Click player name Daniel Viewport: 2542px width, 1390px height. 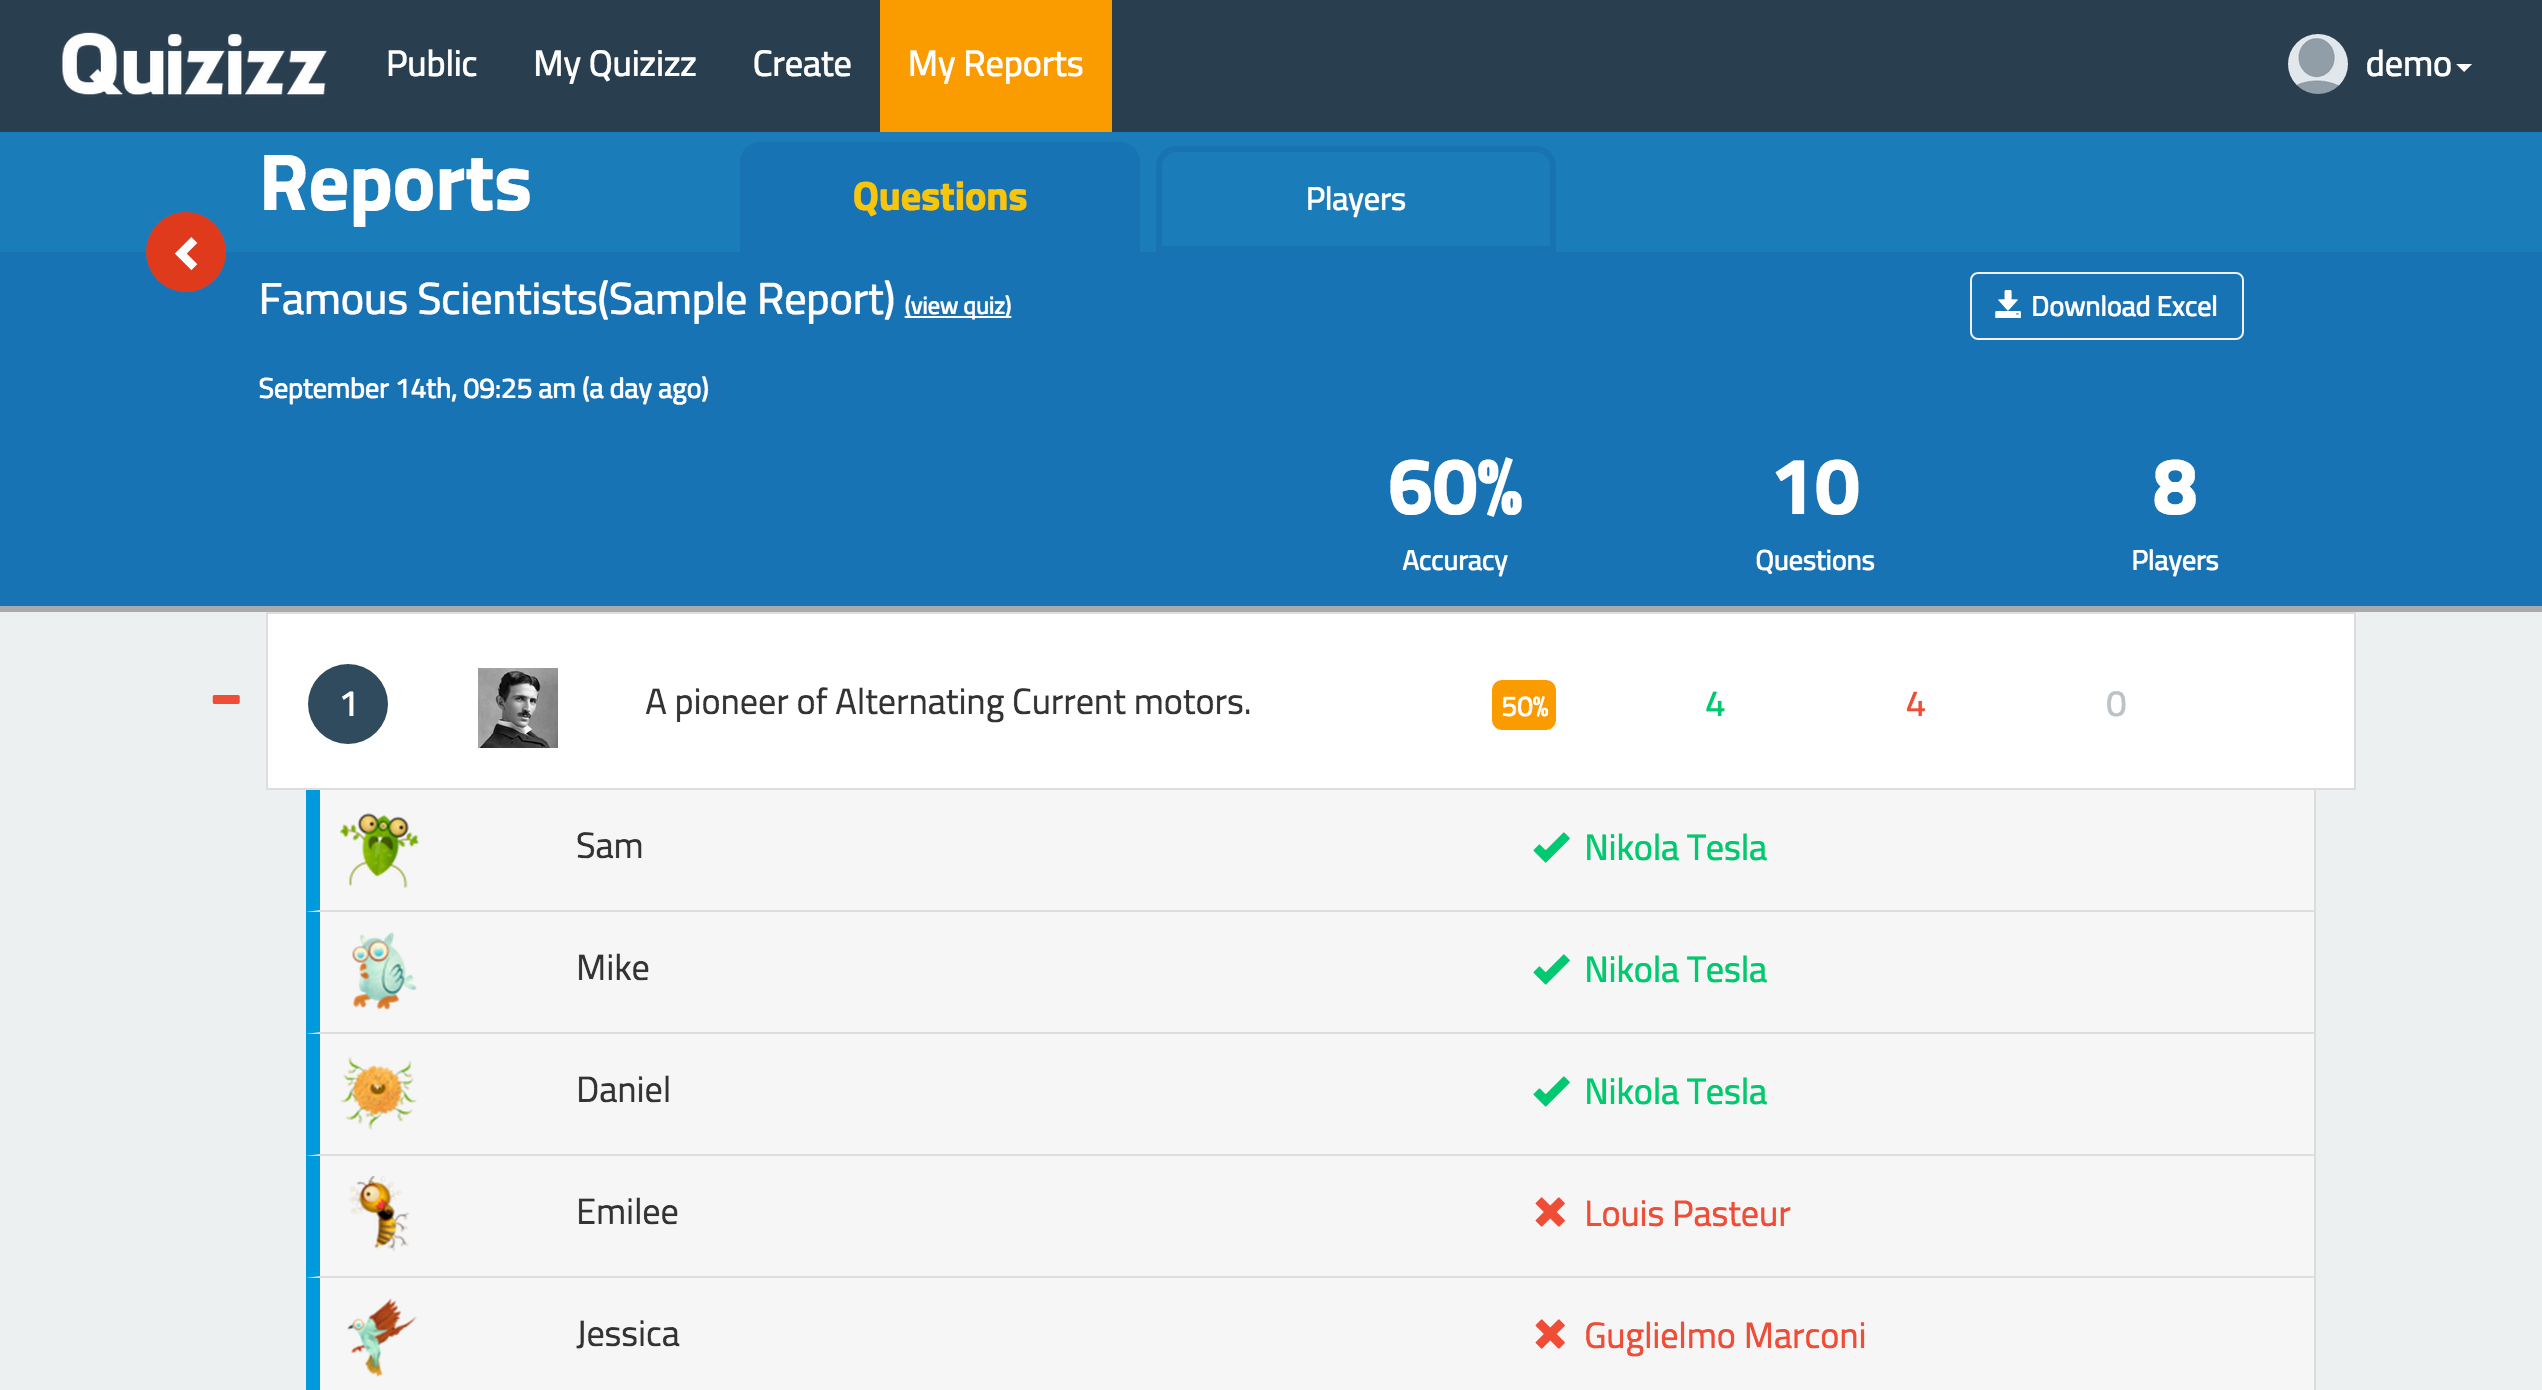[x=624, y=1090]
